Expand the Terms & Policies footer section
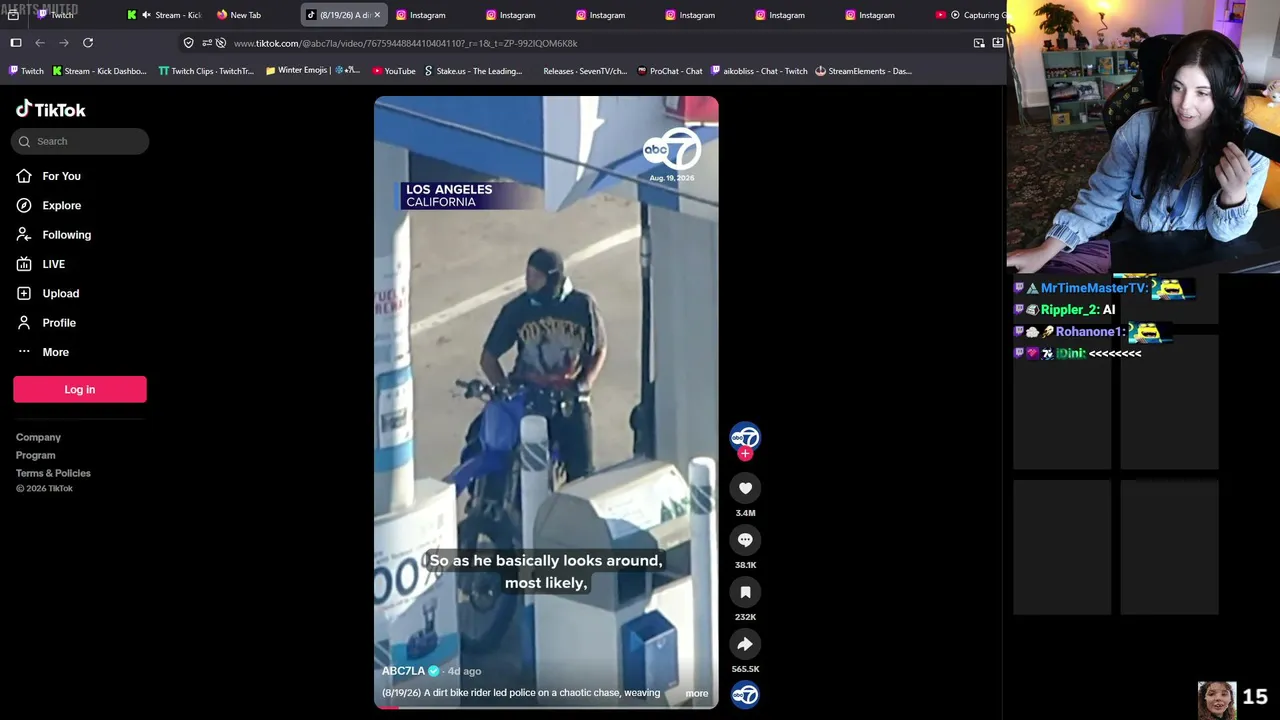The height and width of the screenshot is (720, 1280). coord(53,473)
